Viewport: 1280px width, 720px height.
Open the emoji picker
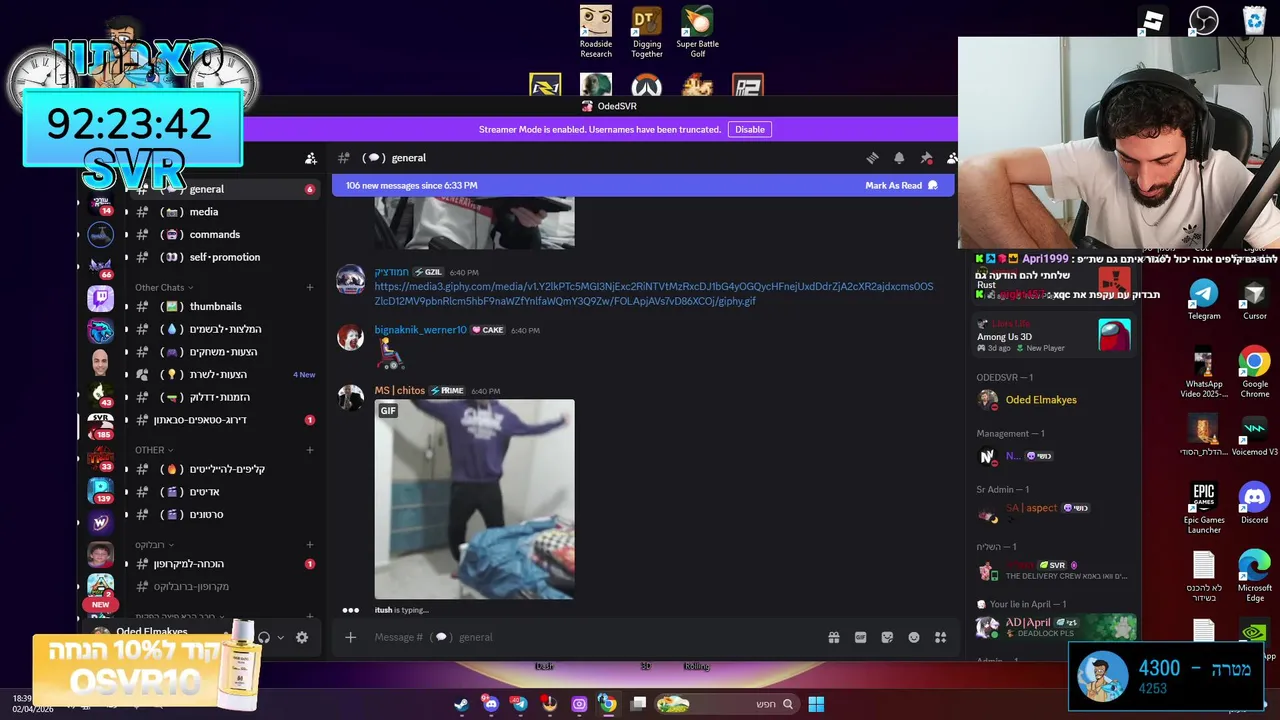tap(914, 637)
